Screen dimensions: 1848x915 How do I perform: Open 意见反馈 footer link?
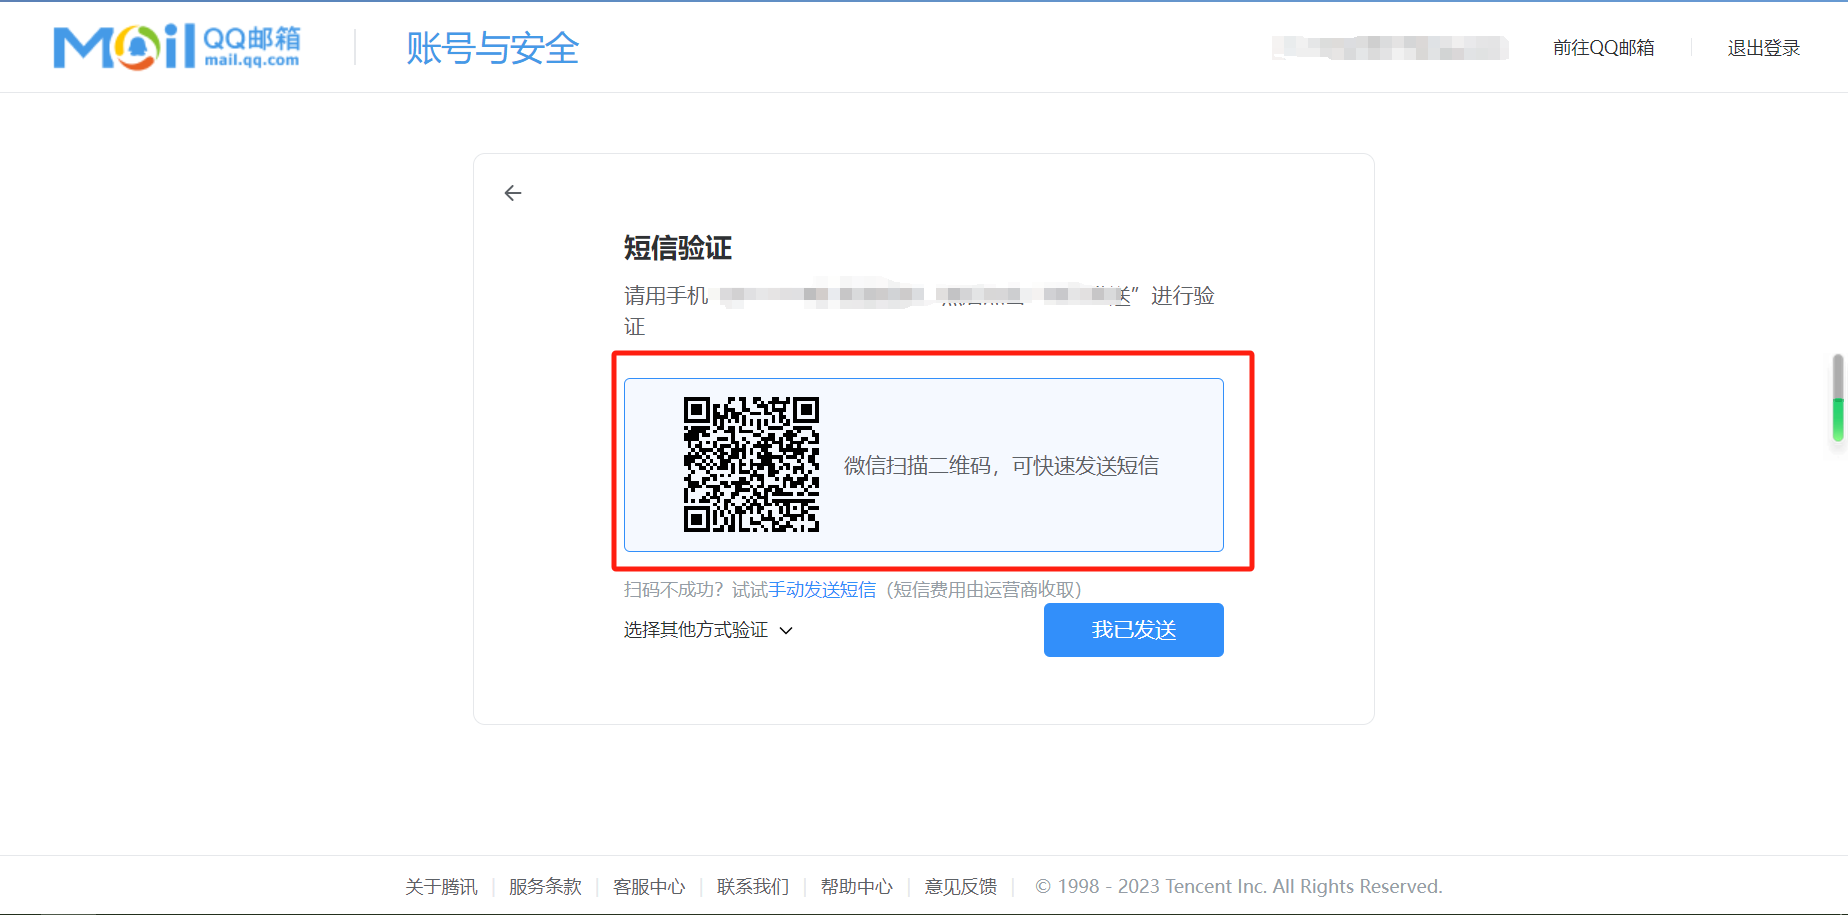click(x=961, y=887)
